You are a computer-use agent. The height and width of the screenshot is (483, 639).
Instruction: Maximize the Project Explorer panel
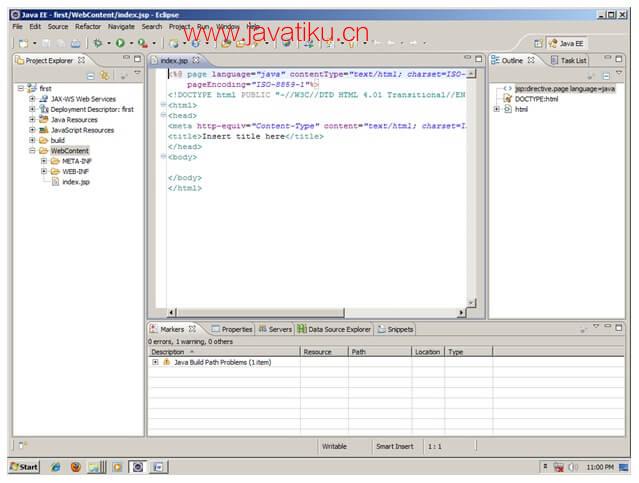click(138, 59)
